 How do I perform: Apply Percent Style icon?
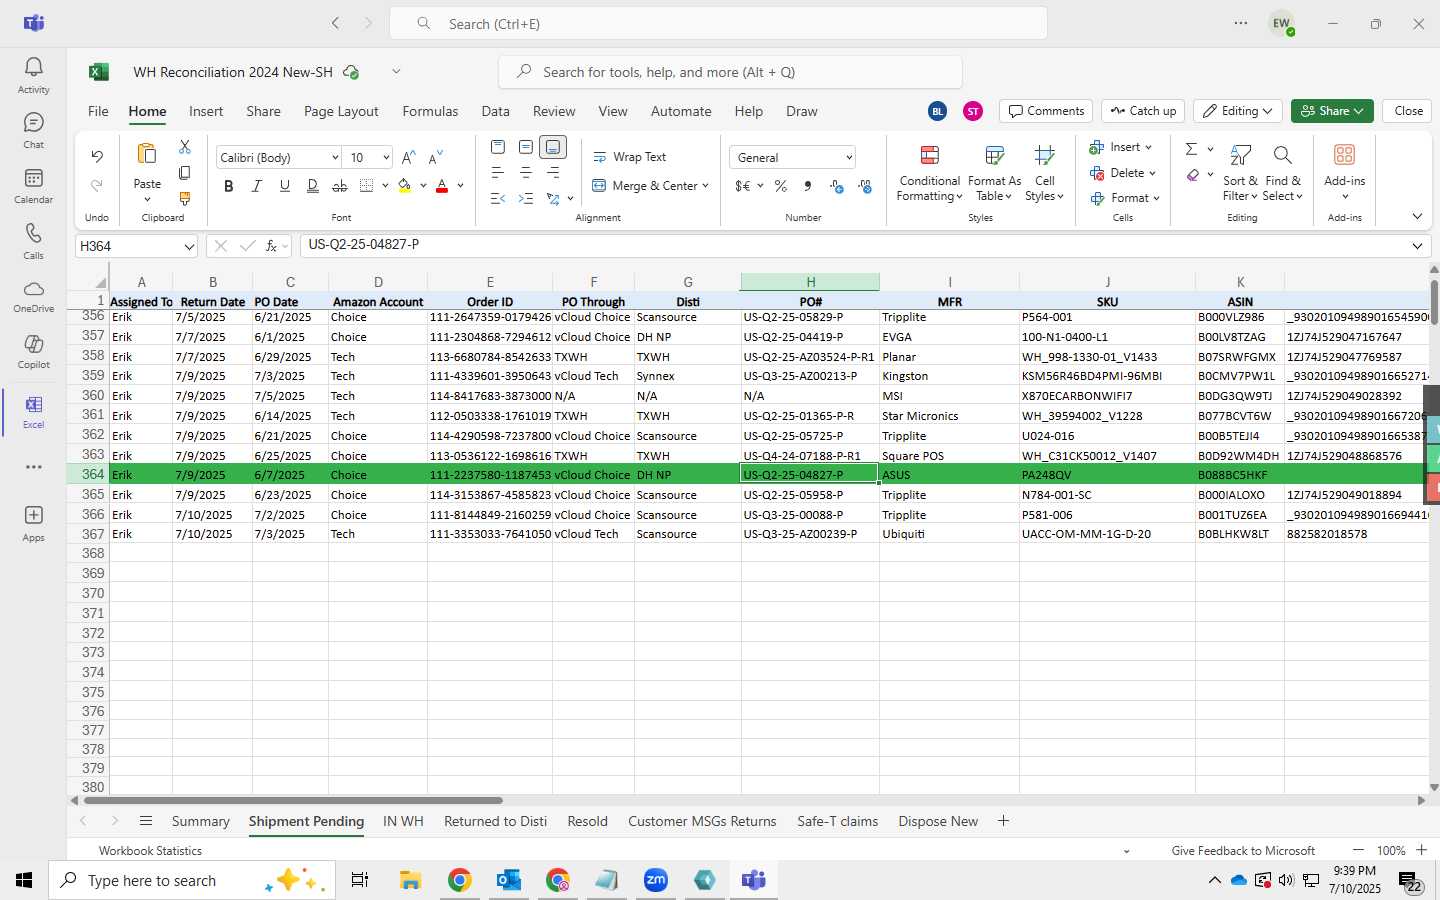click(781, 186)
